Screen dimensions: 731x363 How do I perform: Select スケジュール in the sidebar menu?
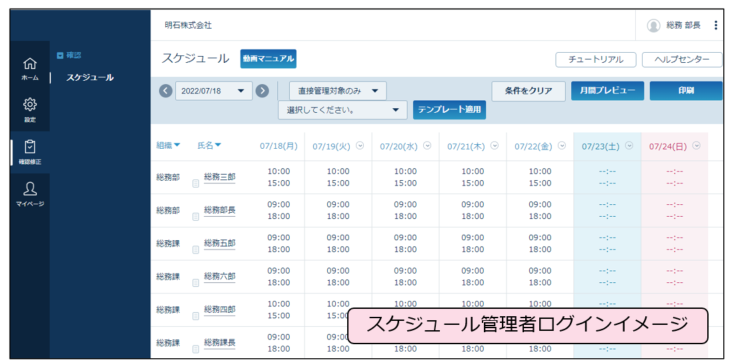90,78
